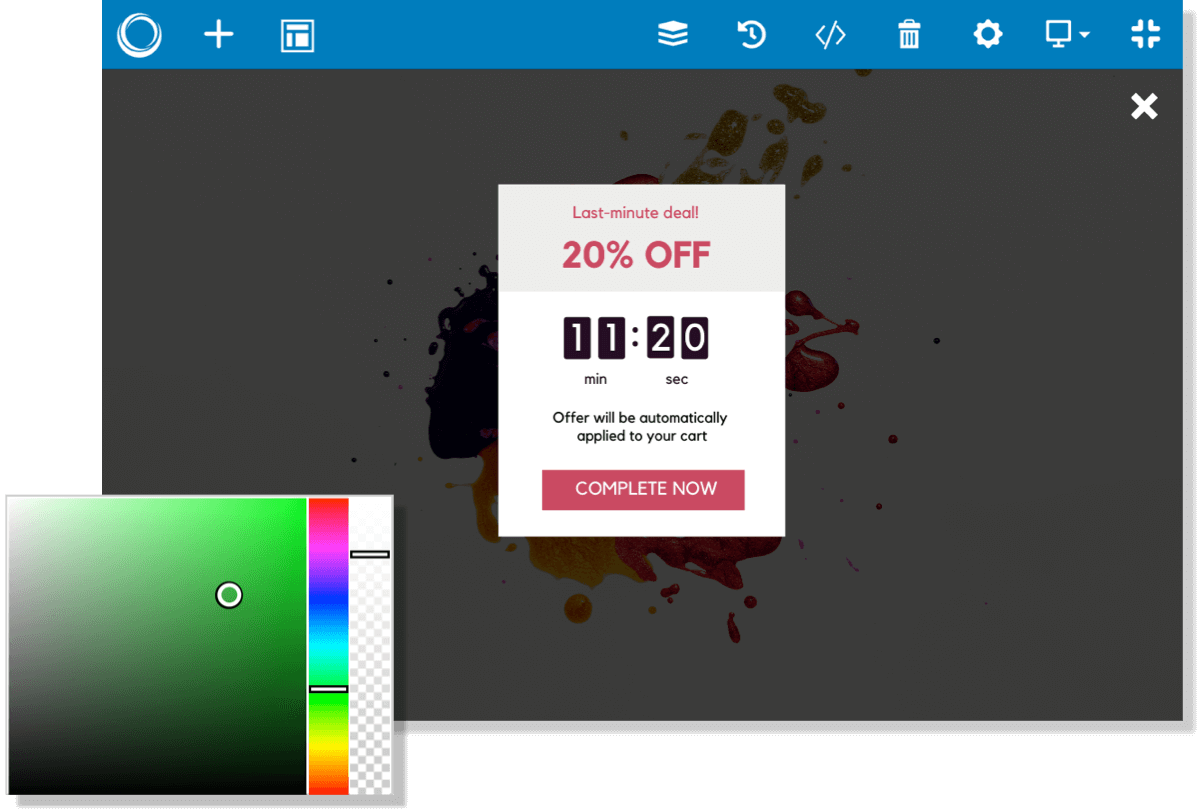
Task: Click the COMPLETE NOW button
Action: point(643,489)
